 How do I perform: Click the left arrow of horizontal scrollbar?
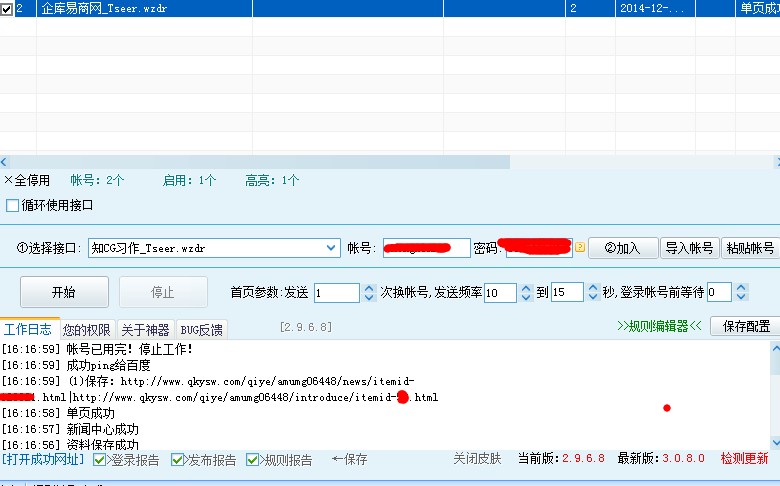(4, 162)
